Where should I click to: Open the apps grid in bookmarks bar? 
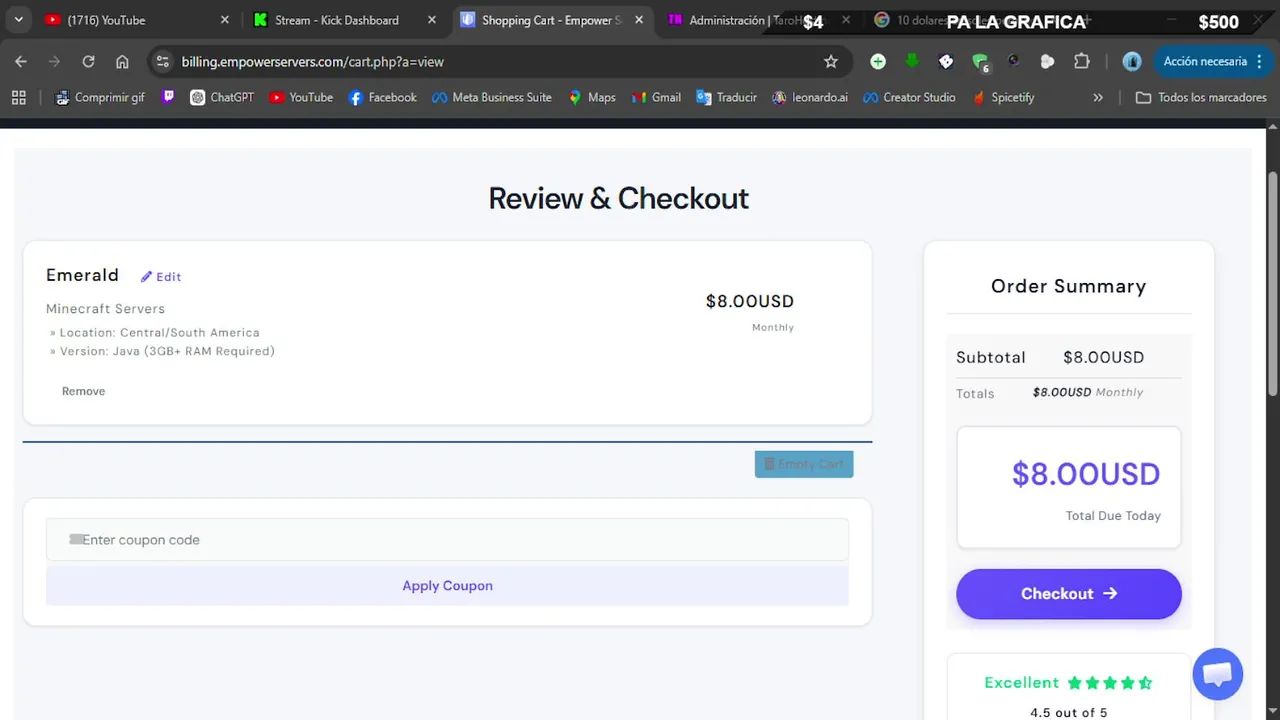point(18,97)
